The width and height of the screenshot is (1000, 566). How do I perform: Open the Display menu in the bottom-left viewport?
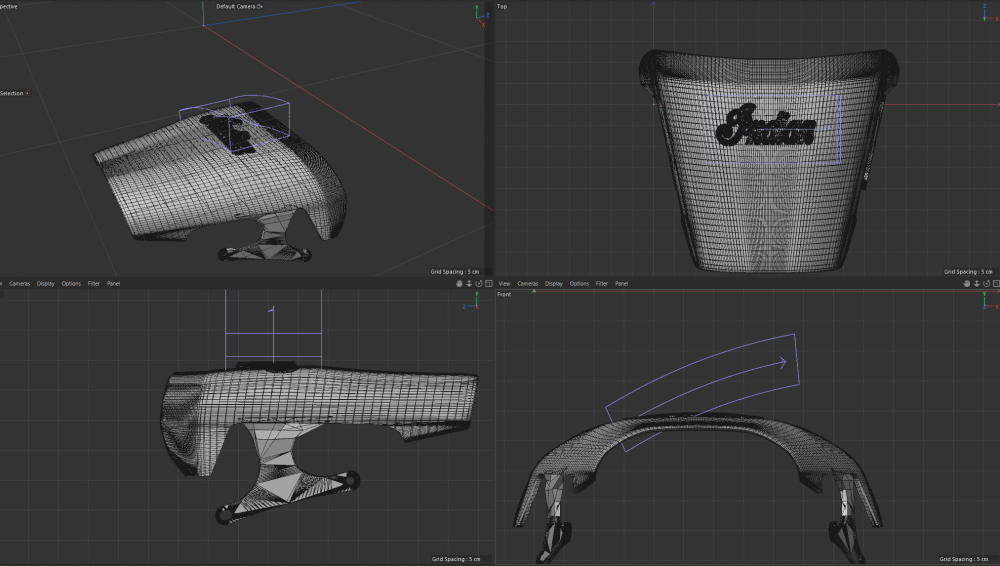coord(46,284)
